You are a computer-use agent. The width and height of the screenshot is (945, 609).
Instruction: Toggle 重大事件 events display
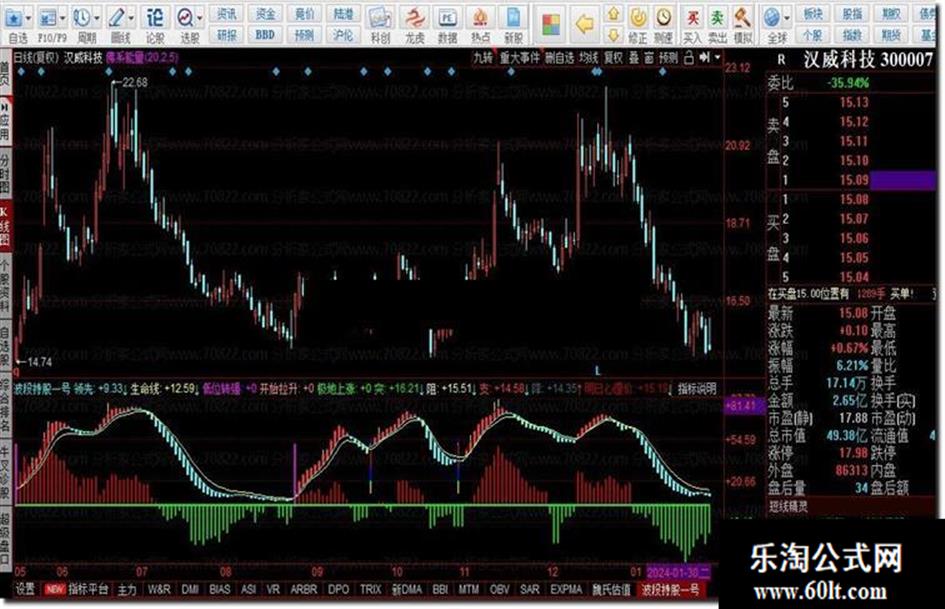pos(520,58)
